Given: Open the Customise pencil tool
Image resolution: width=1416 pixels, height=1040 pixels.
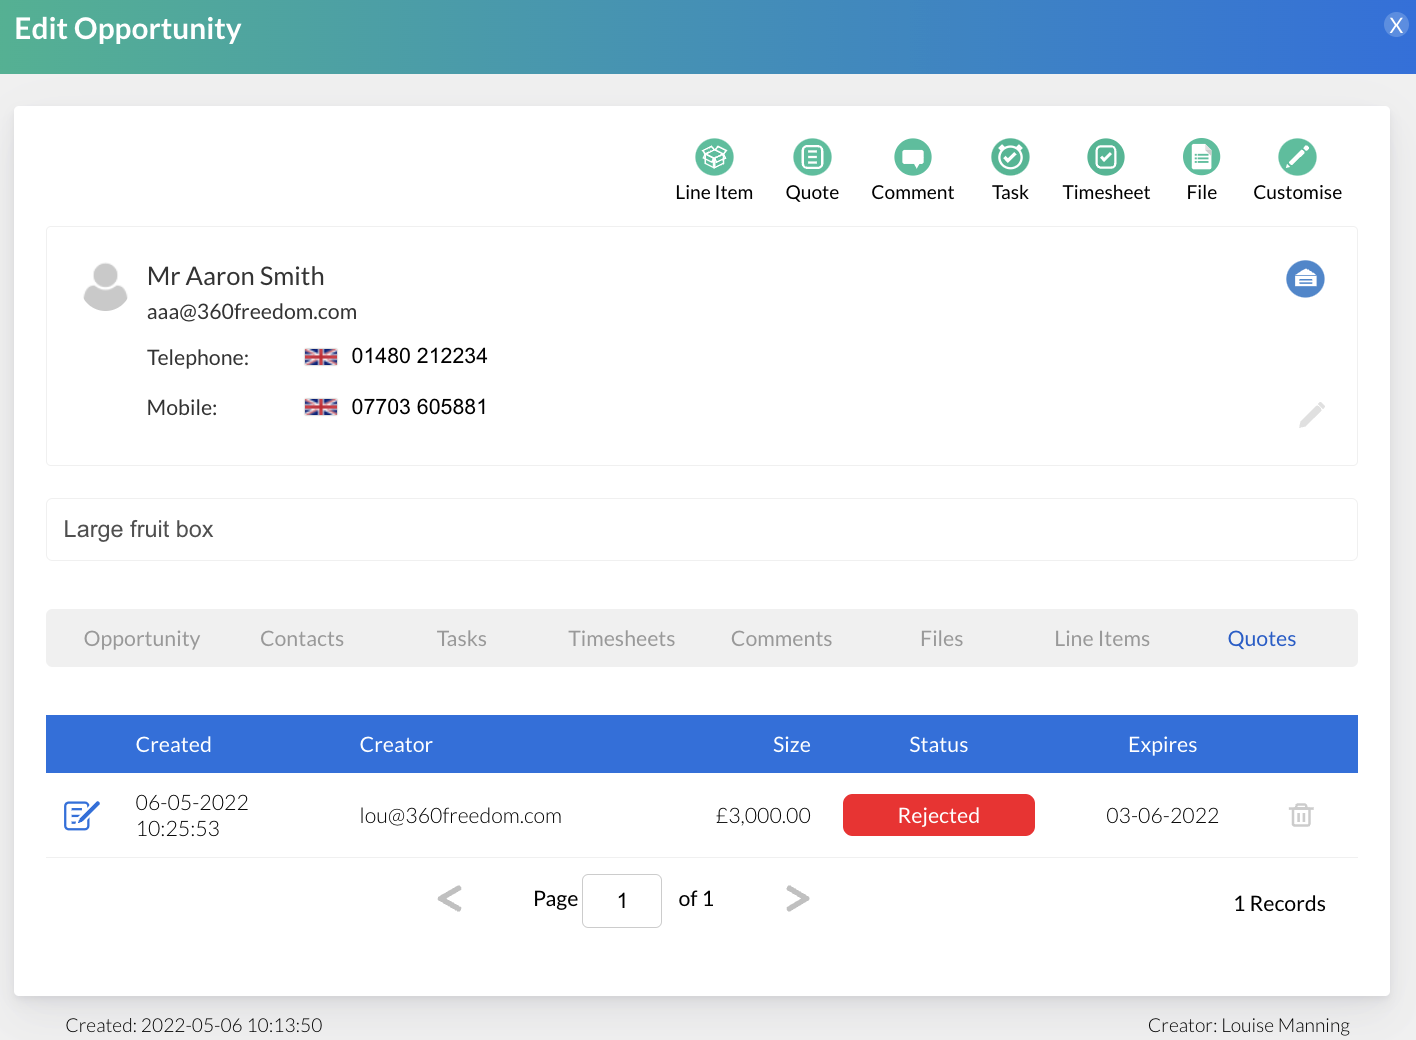Looking at the screenshot, I should point(1297,158).
